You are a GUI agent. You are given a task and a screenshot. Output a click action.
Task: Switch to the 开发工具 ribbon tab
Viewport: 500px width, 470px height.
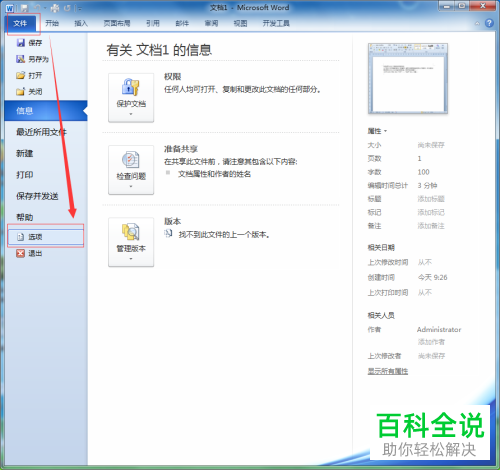pyautogui.click(x=276, y=23)
